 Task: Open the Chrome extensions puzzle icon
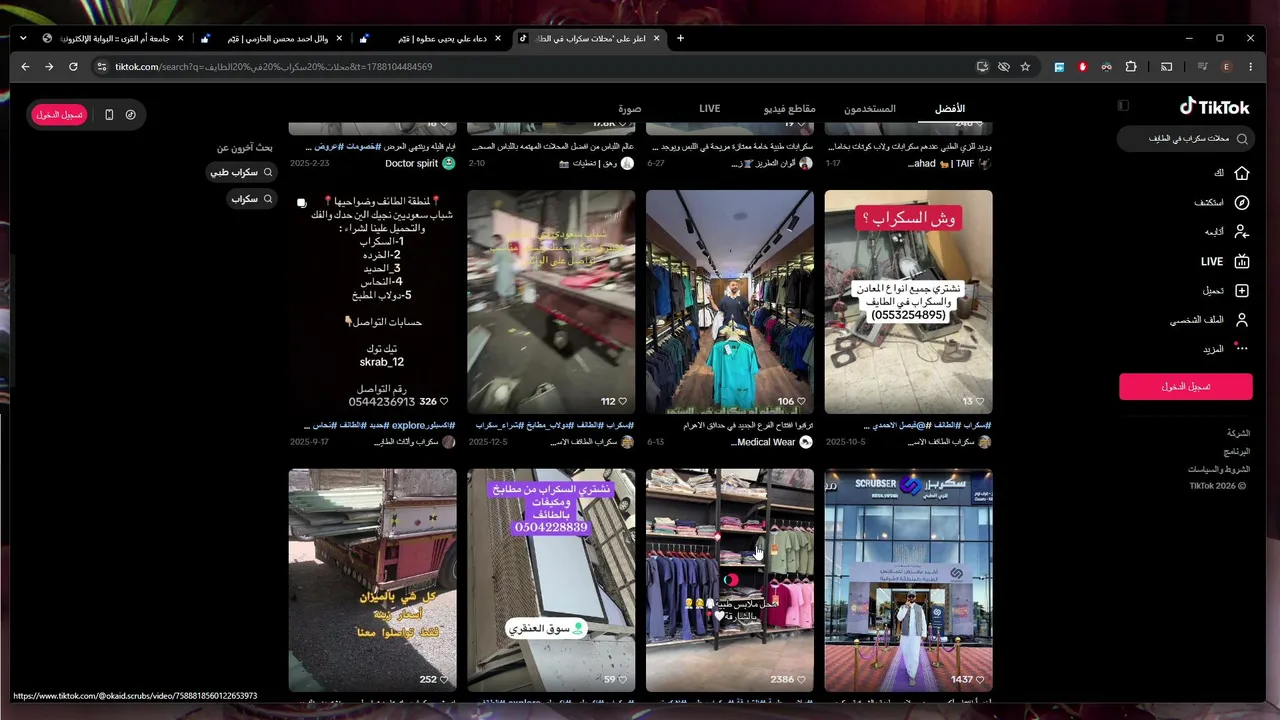pyautogui.click(x=1131, y=67)
